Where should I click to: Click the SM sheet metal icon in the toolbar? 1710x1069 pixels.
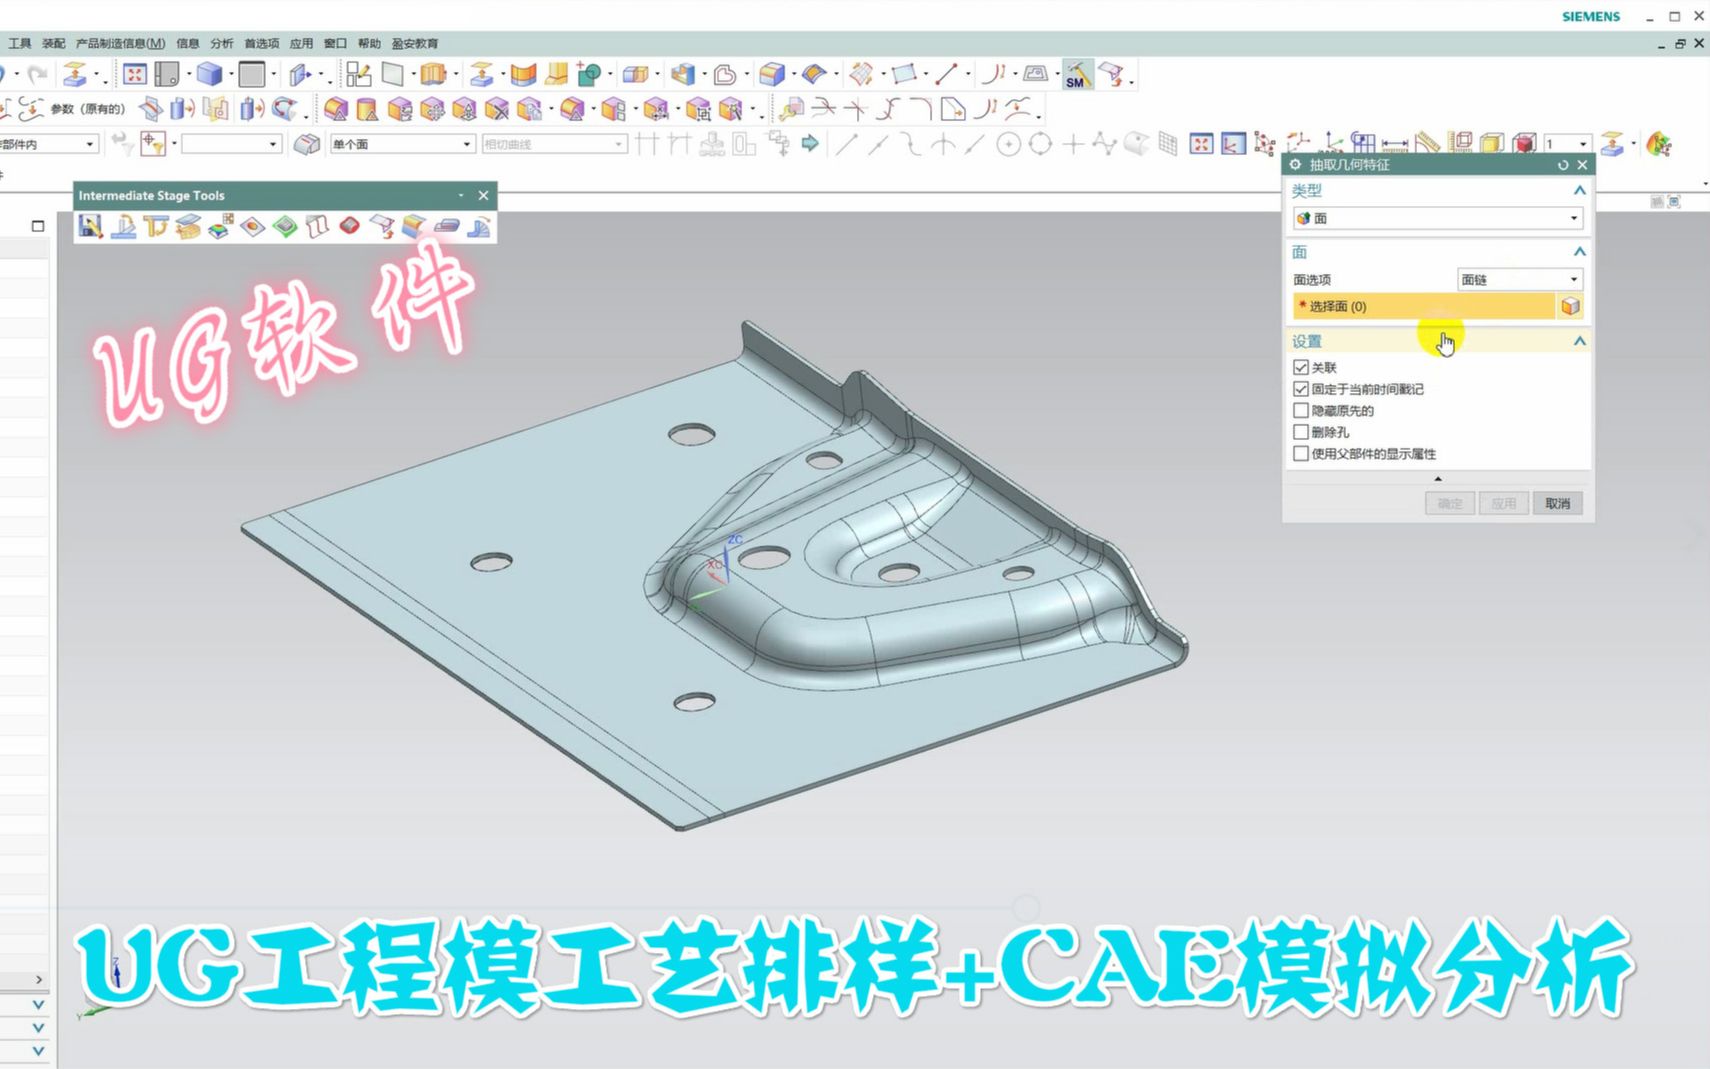[1079, 74]
